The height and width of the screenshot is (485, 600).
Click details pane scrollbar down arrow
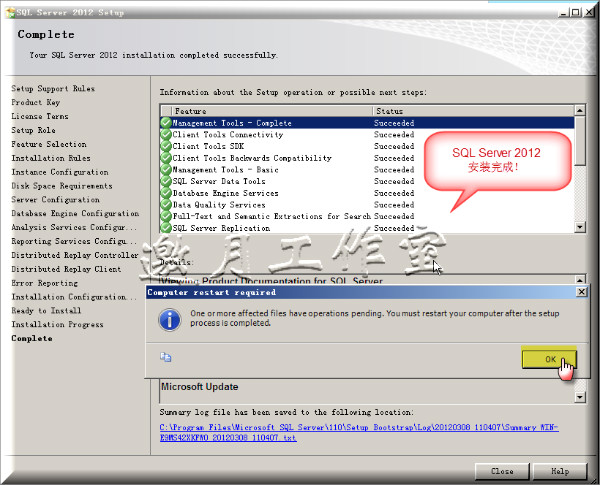tap(580, 397)
